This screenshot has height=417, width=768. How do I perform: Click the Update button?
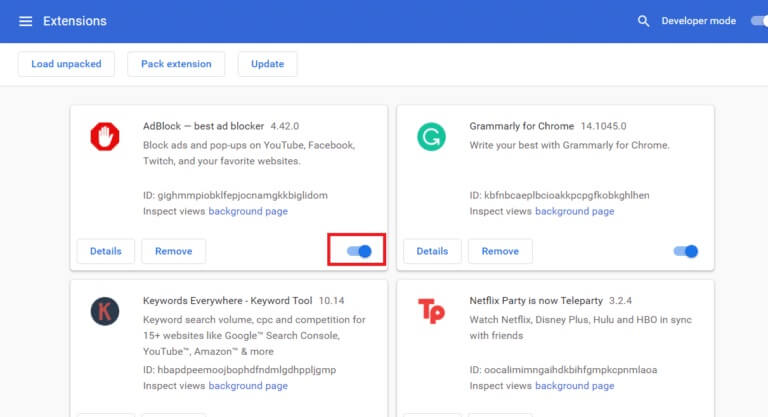[x=267, y=64]
